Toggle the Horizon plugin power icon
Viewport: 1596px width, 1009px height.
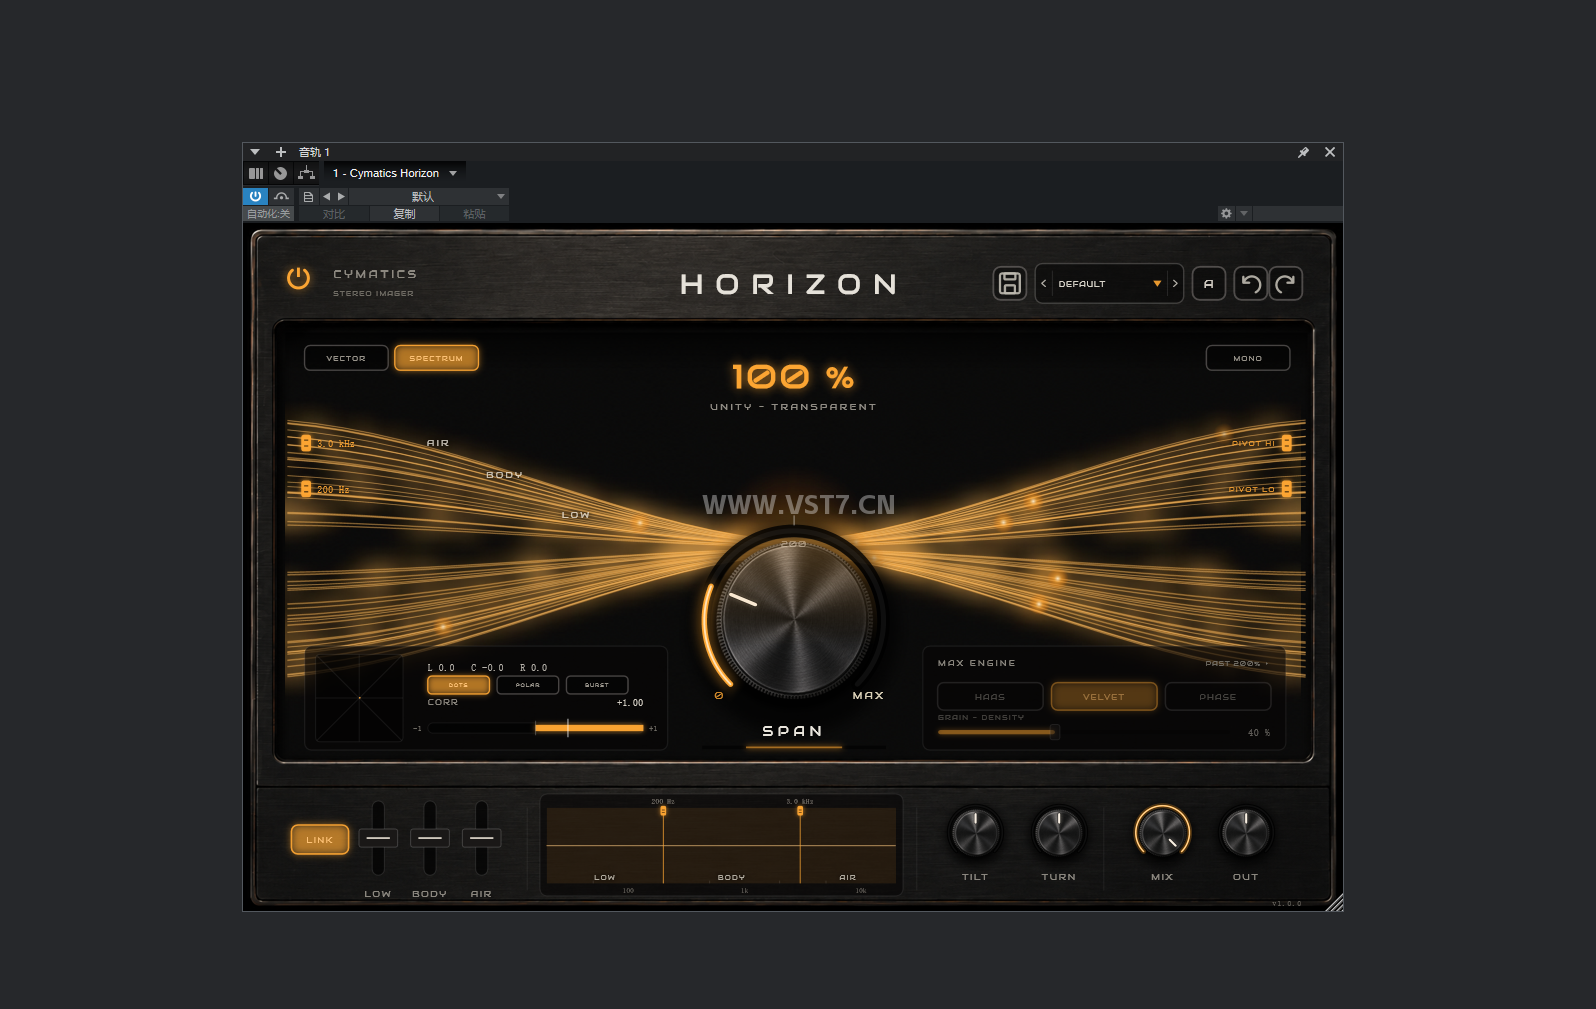click(x=298, y=278)
